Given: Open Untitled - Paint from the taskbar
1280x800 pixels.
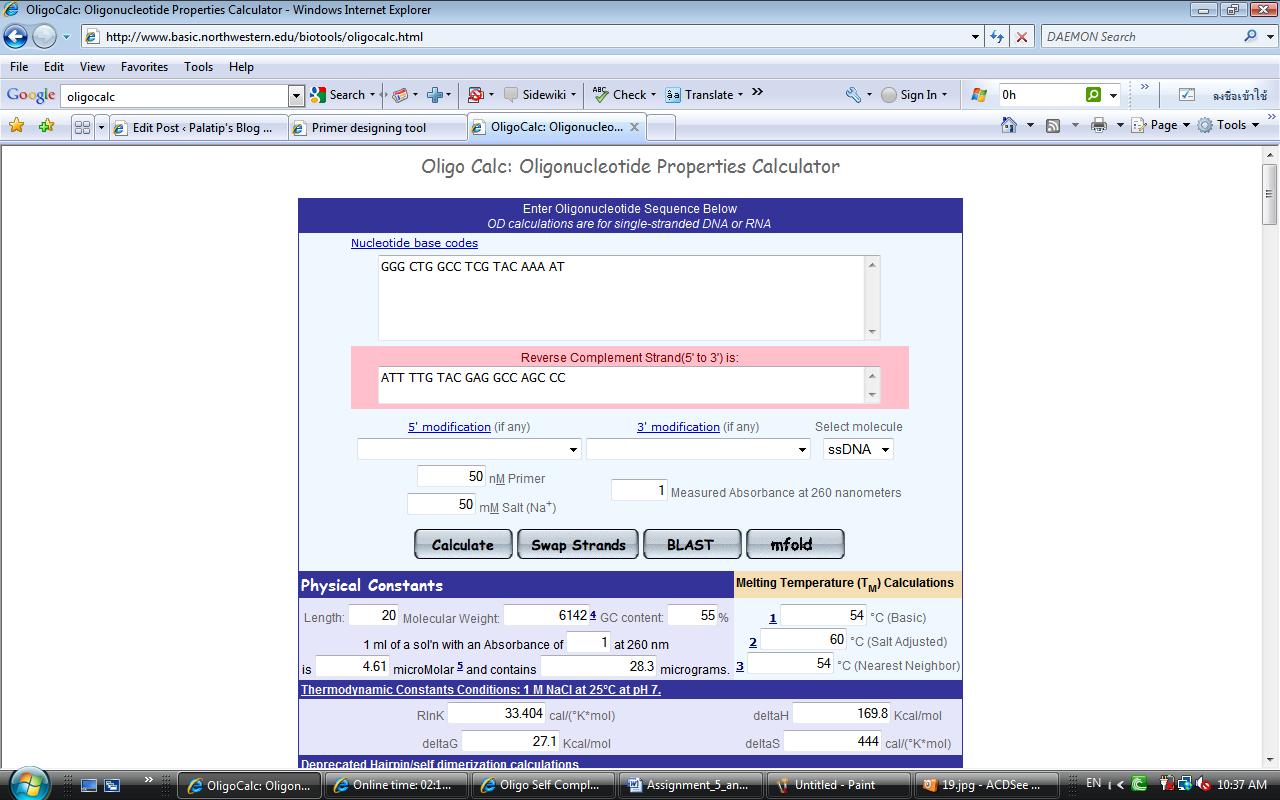Looking at the screenshot, I should 837,785.
